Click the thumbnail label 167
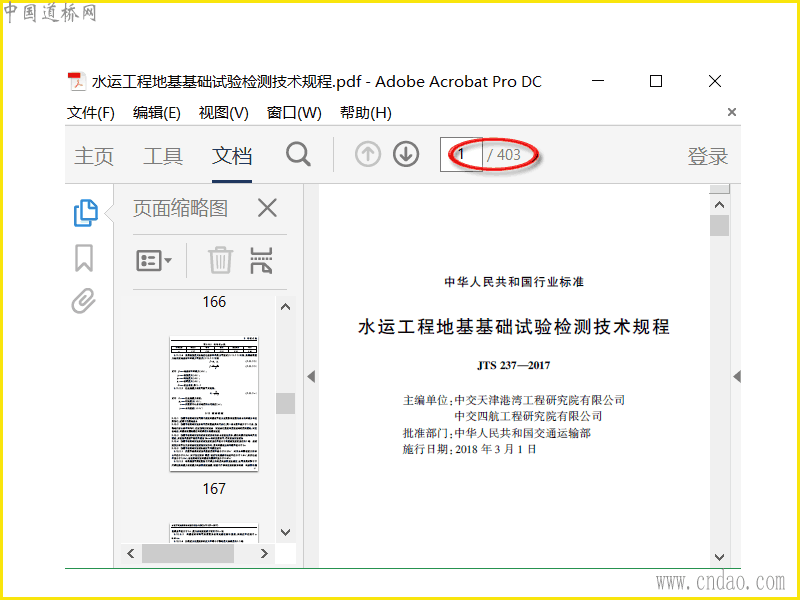Screen dimensions: 800x600 click(x=214, y=489)
